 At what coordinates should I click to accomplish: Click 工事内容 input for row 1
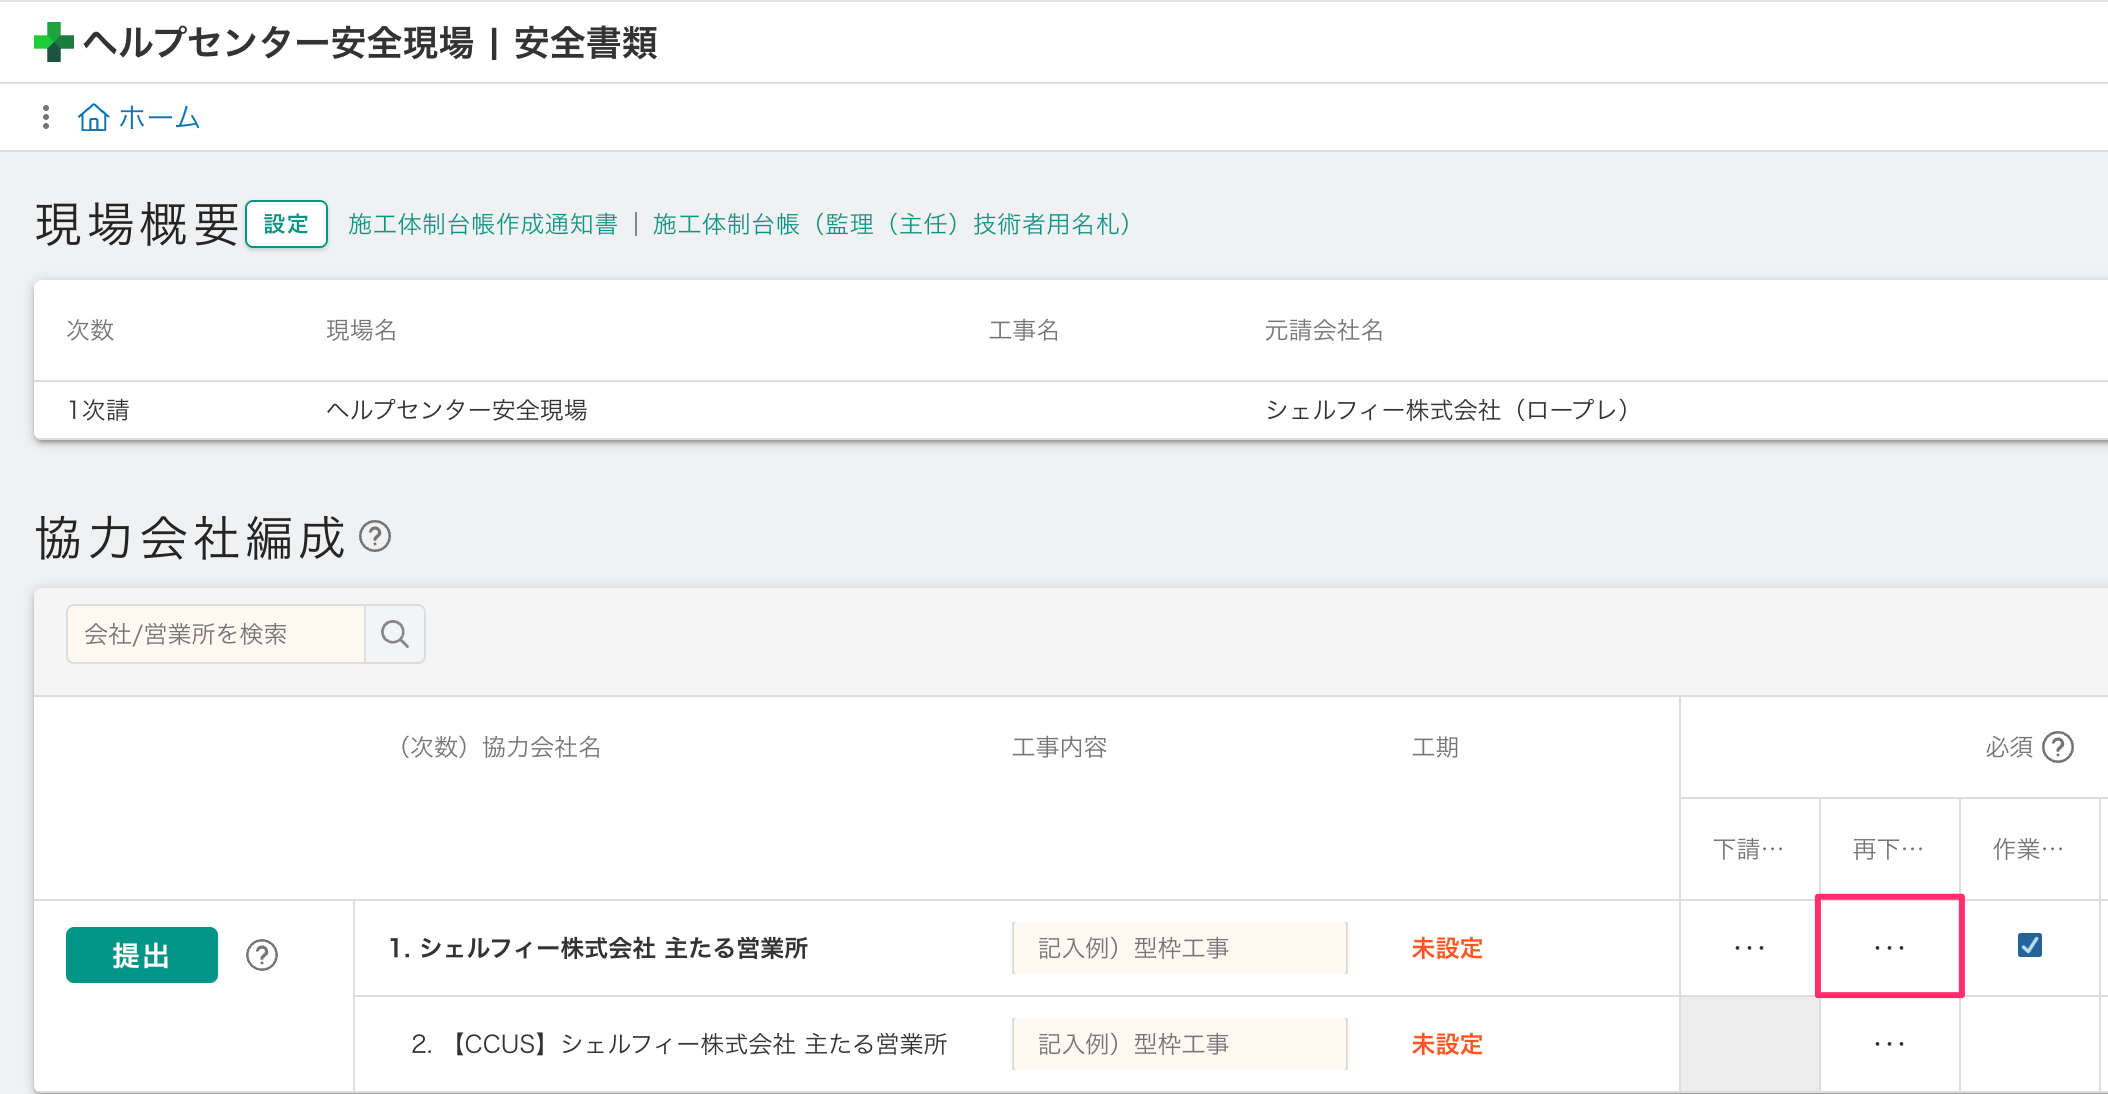tap(1179, 948)
